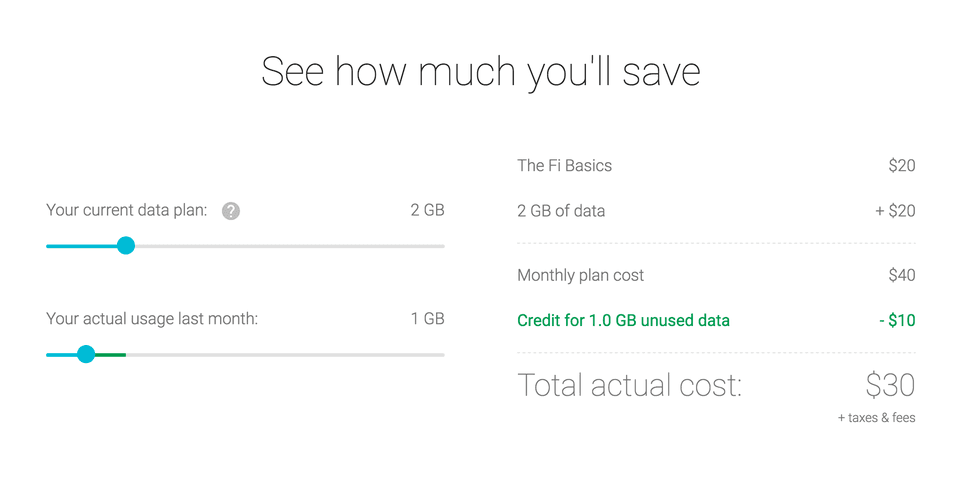Click the '2 GB of data' line item
Screen dimensions: 980x480
[x=561, y=211]
